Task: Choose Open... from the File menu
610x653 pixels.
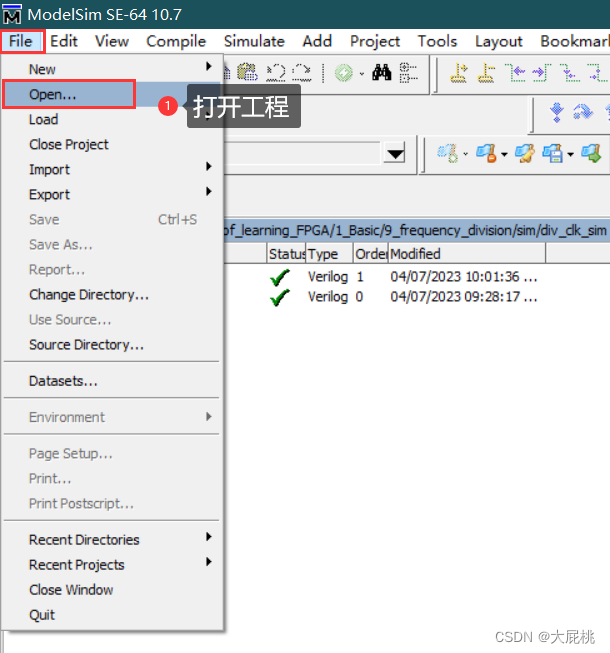Action: tap(112, 95)
